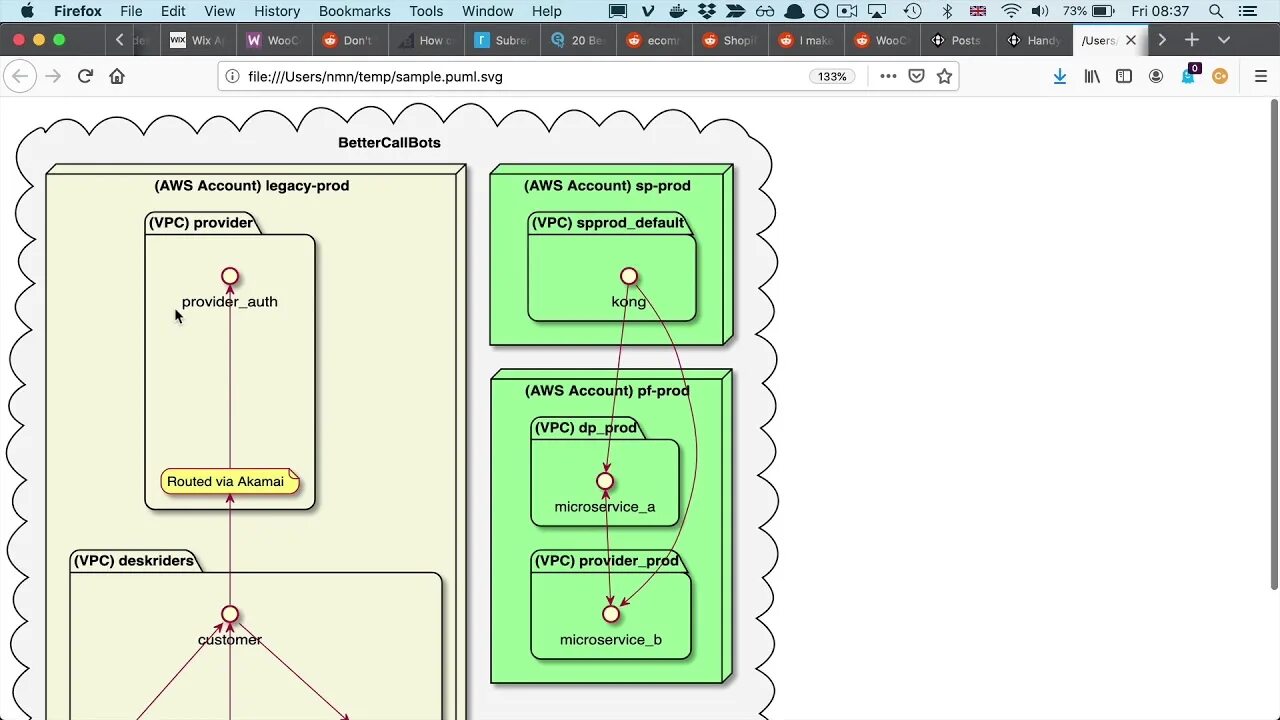Open the Firefox account icon
The height and width of the screenshot is (720, 1280).
point(1156,76)
